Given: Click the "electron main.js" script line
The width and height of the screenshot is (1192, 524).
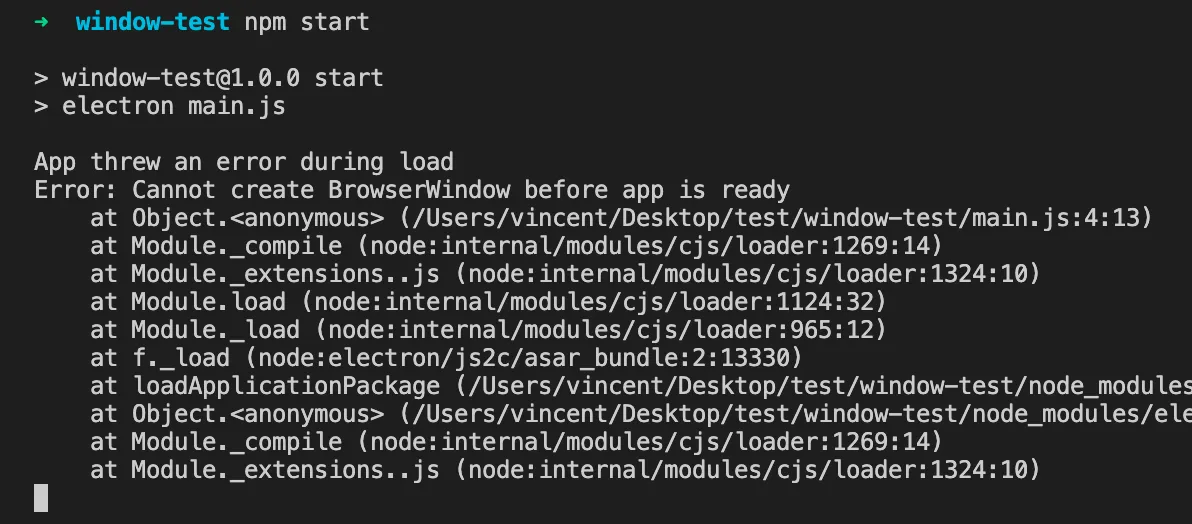Looking at the screenshot, I should tap(173, 106).
